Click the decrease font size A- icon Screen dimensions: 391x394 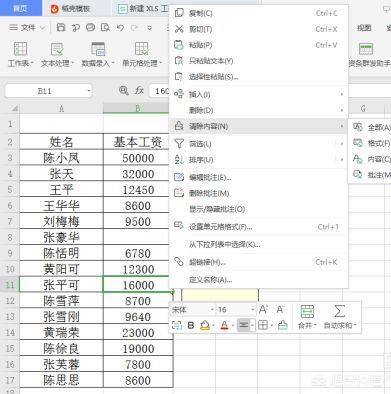pos(280,310)
